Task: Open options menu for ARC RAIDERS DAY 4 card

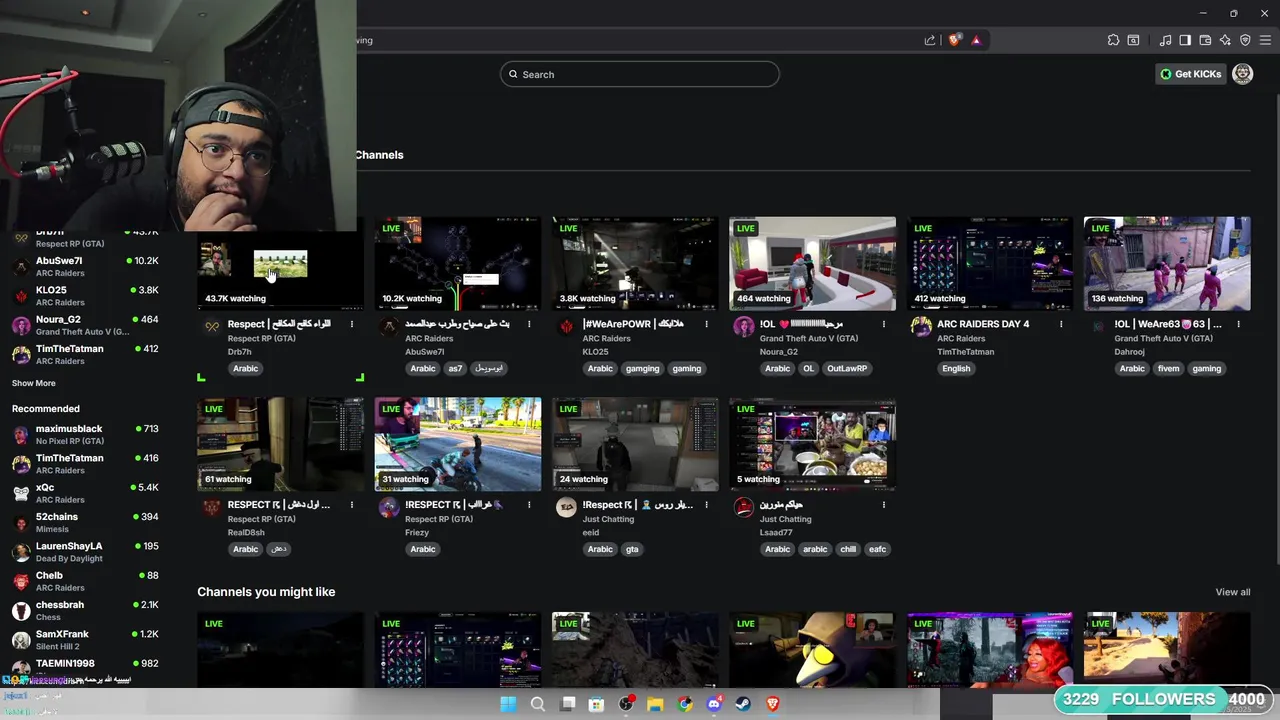Action: click(x=1061, y=324)
